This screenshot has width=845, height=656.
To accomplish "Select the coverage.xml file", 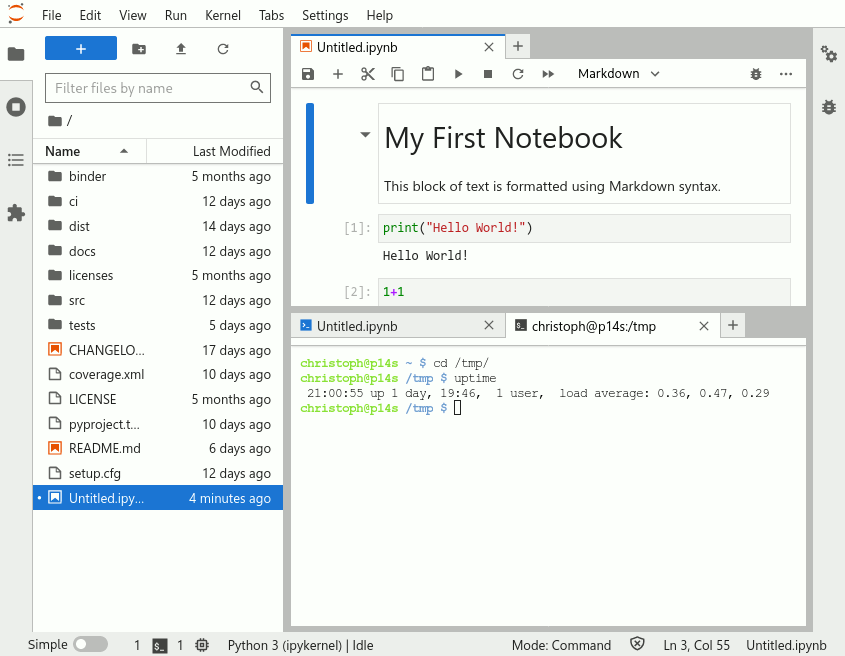I will pos(158,375).
